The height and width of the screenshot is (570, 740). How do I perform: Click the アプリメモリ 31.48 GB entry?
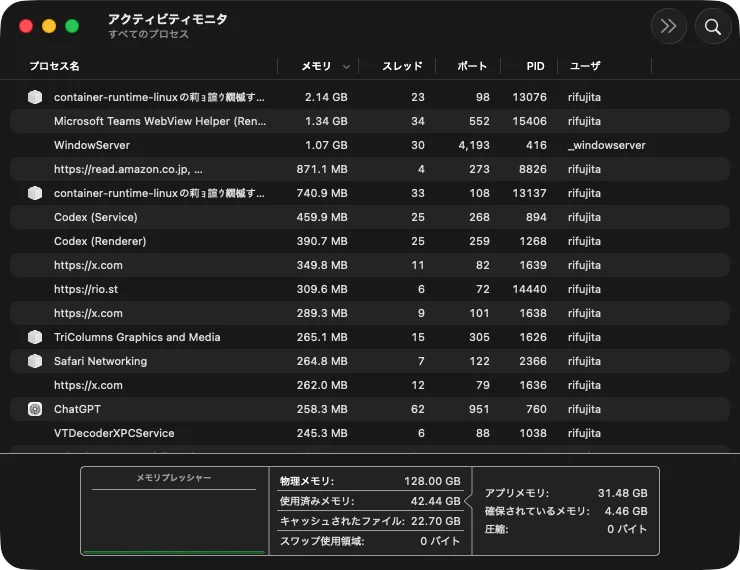pos(566,493)
